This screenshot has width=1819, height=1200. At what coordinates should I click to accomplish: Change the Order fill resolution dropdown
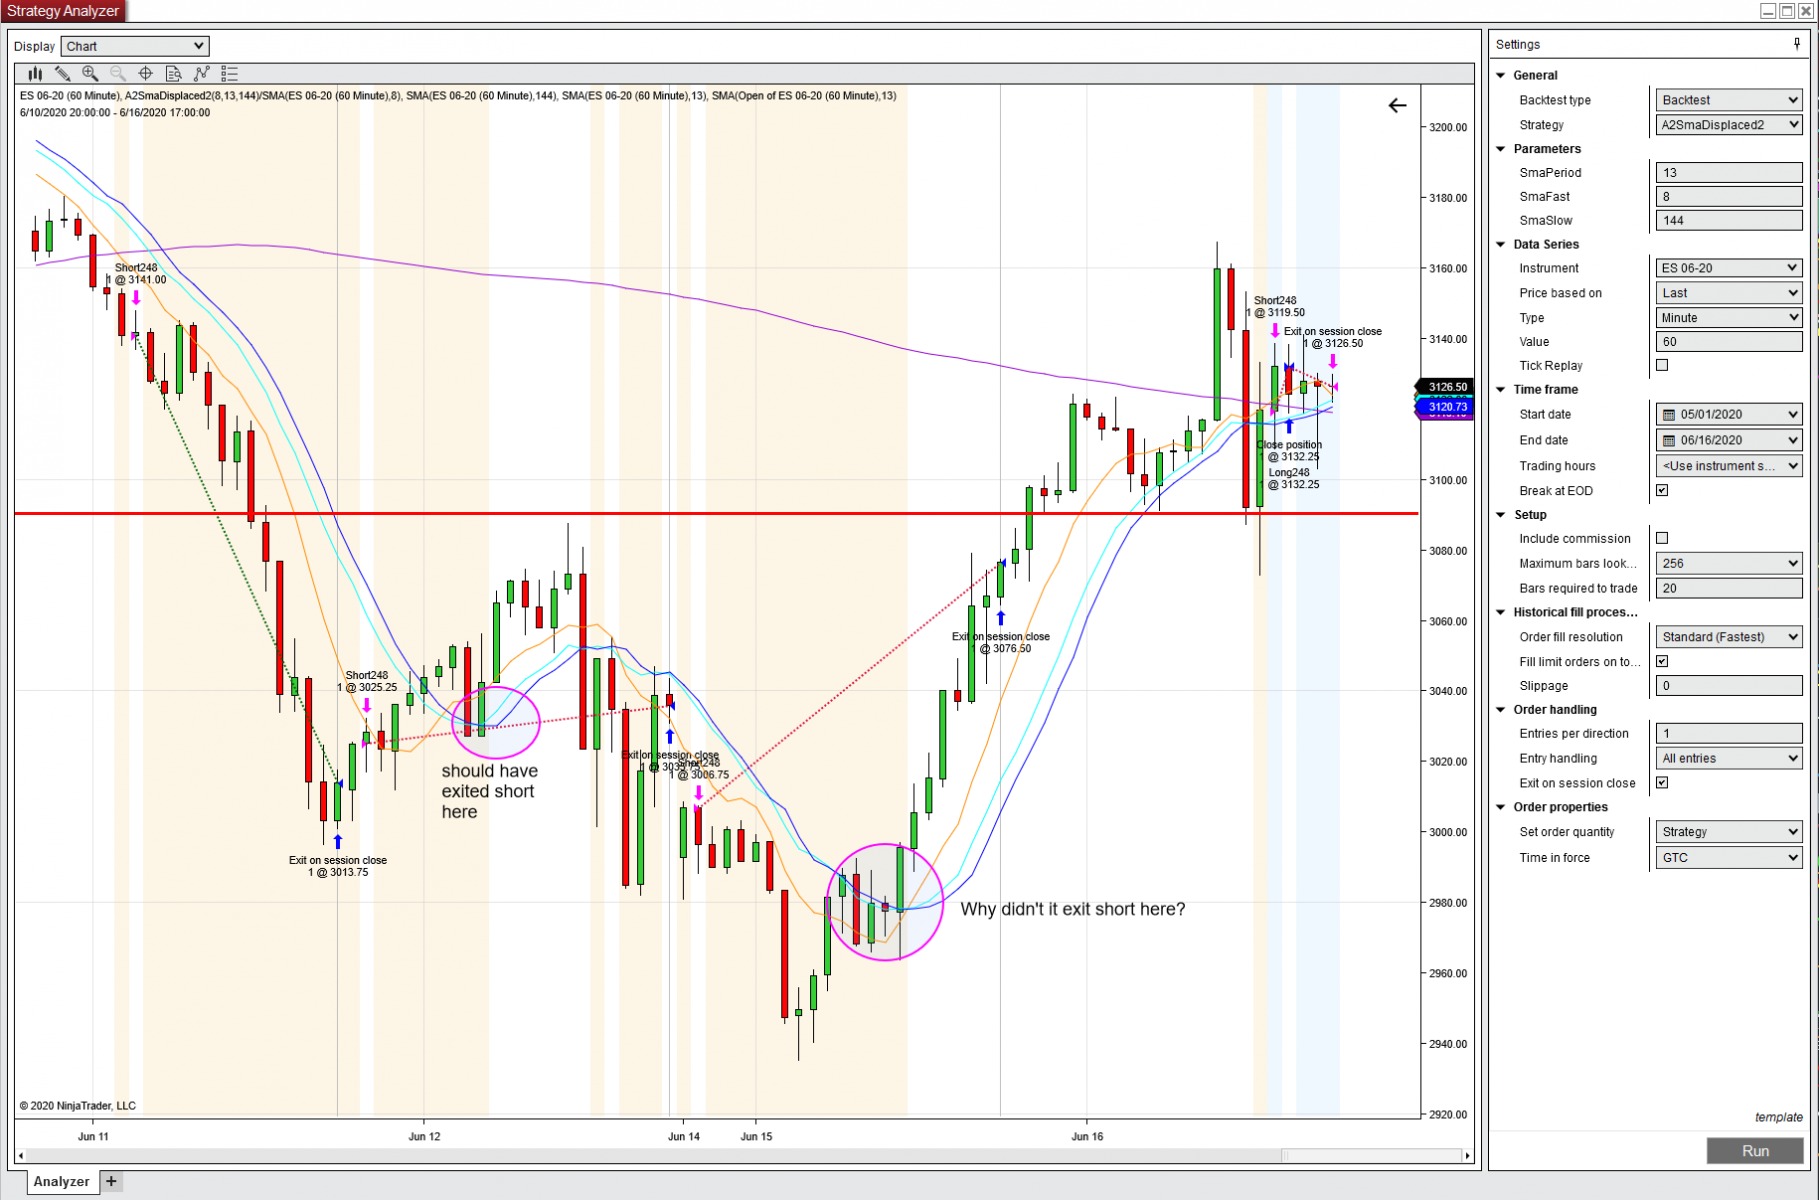[1729, 637]
